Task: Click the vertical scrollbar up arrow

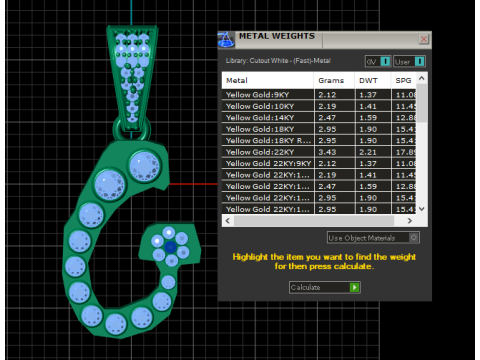Action: click(422, 78)
